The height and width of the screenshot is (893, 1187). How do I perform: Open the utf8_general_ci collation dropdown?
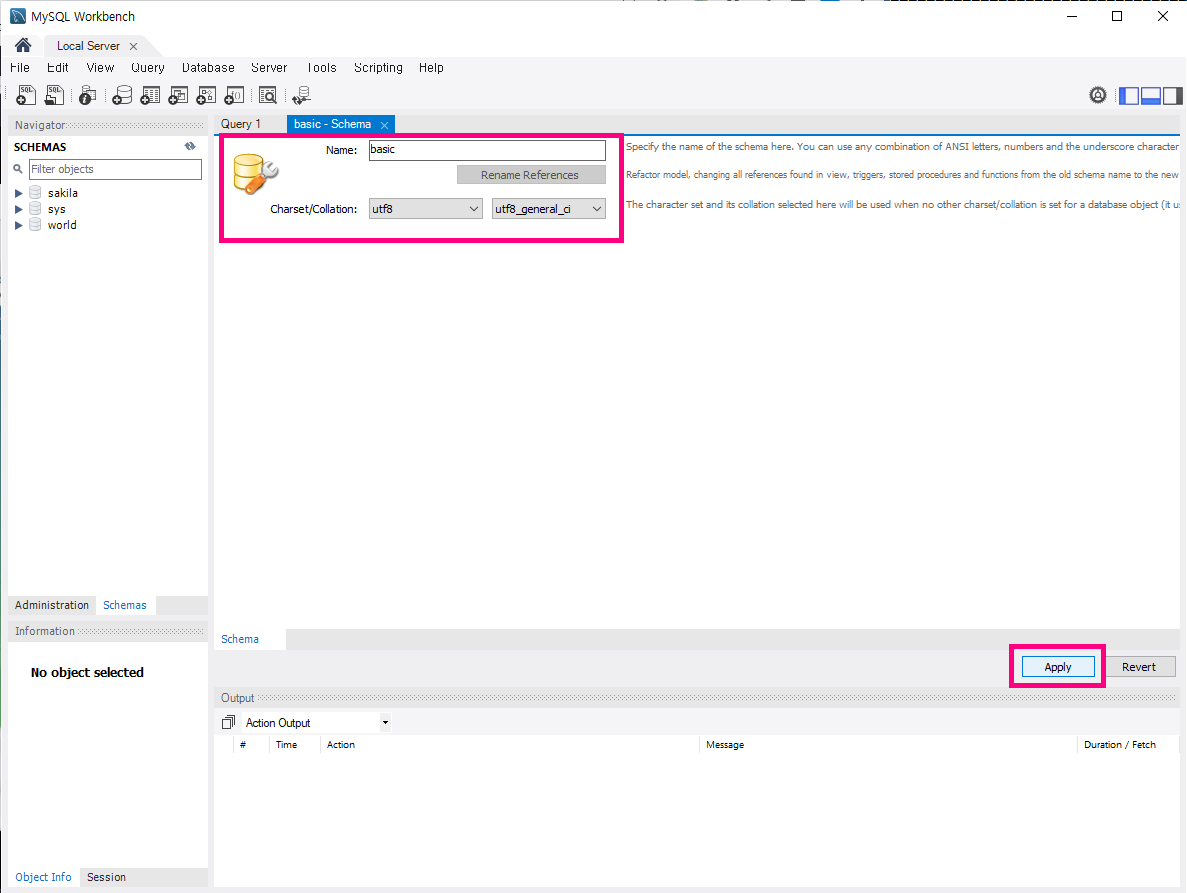(549, 209)
